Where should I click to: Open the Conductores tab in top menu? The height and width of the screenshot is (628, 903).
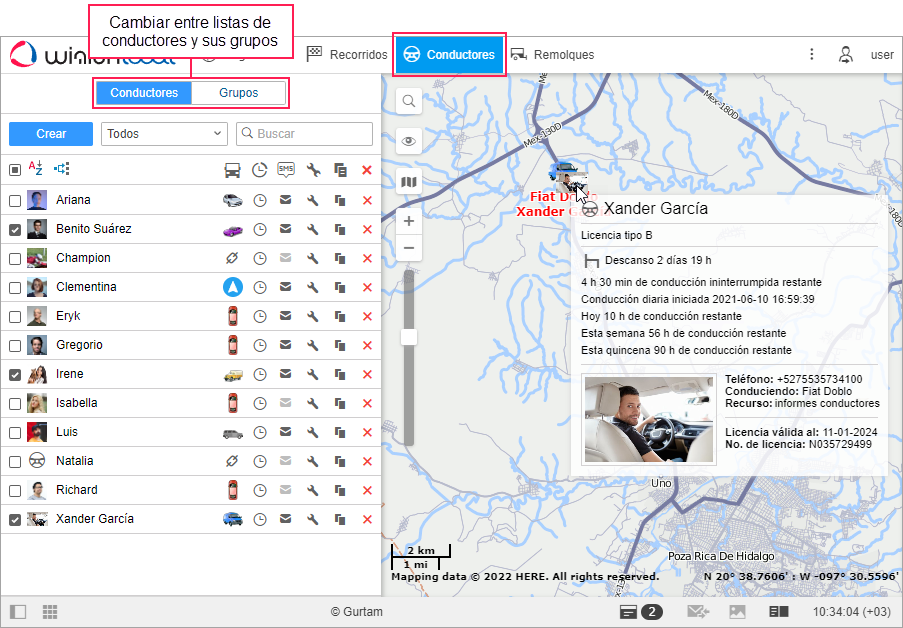pos(449,55)
